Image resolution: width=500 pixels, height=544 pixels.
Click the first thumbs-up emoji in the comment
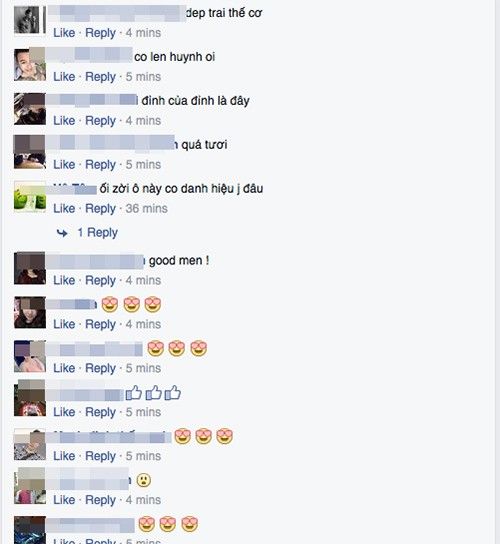tap(134, 393)
